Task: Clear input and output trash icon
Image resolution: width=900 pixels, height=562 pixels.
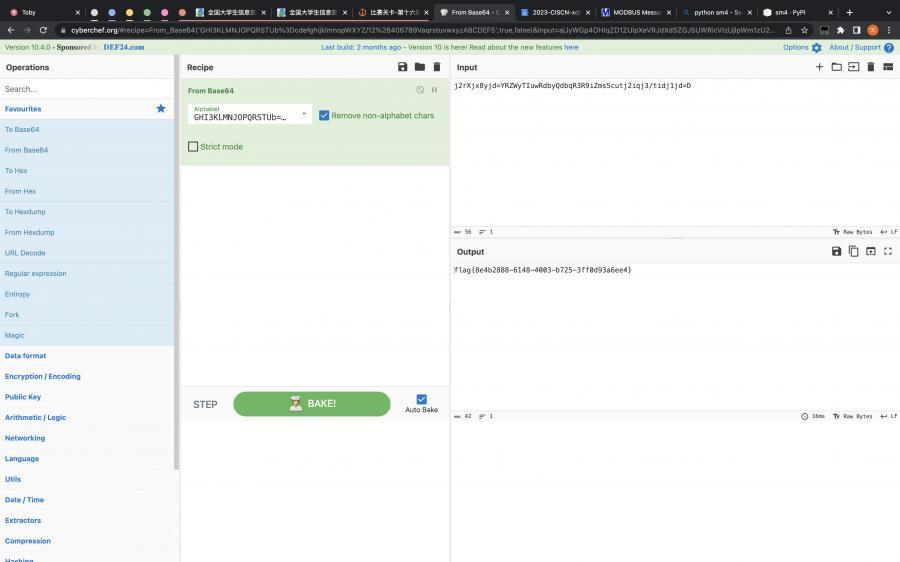Action: point(871,67)
